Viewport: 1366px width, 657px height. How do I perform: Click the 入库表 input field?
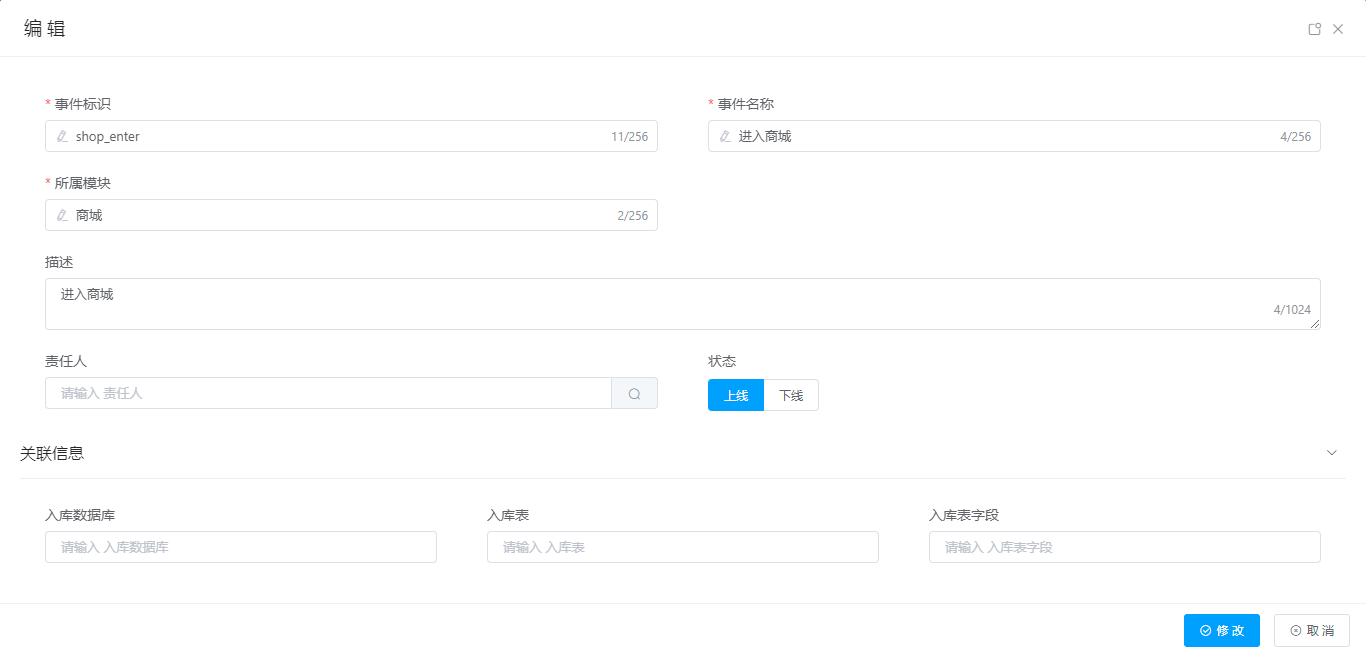682,547
